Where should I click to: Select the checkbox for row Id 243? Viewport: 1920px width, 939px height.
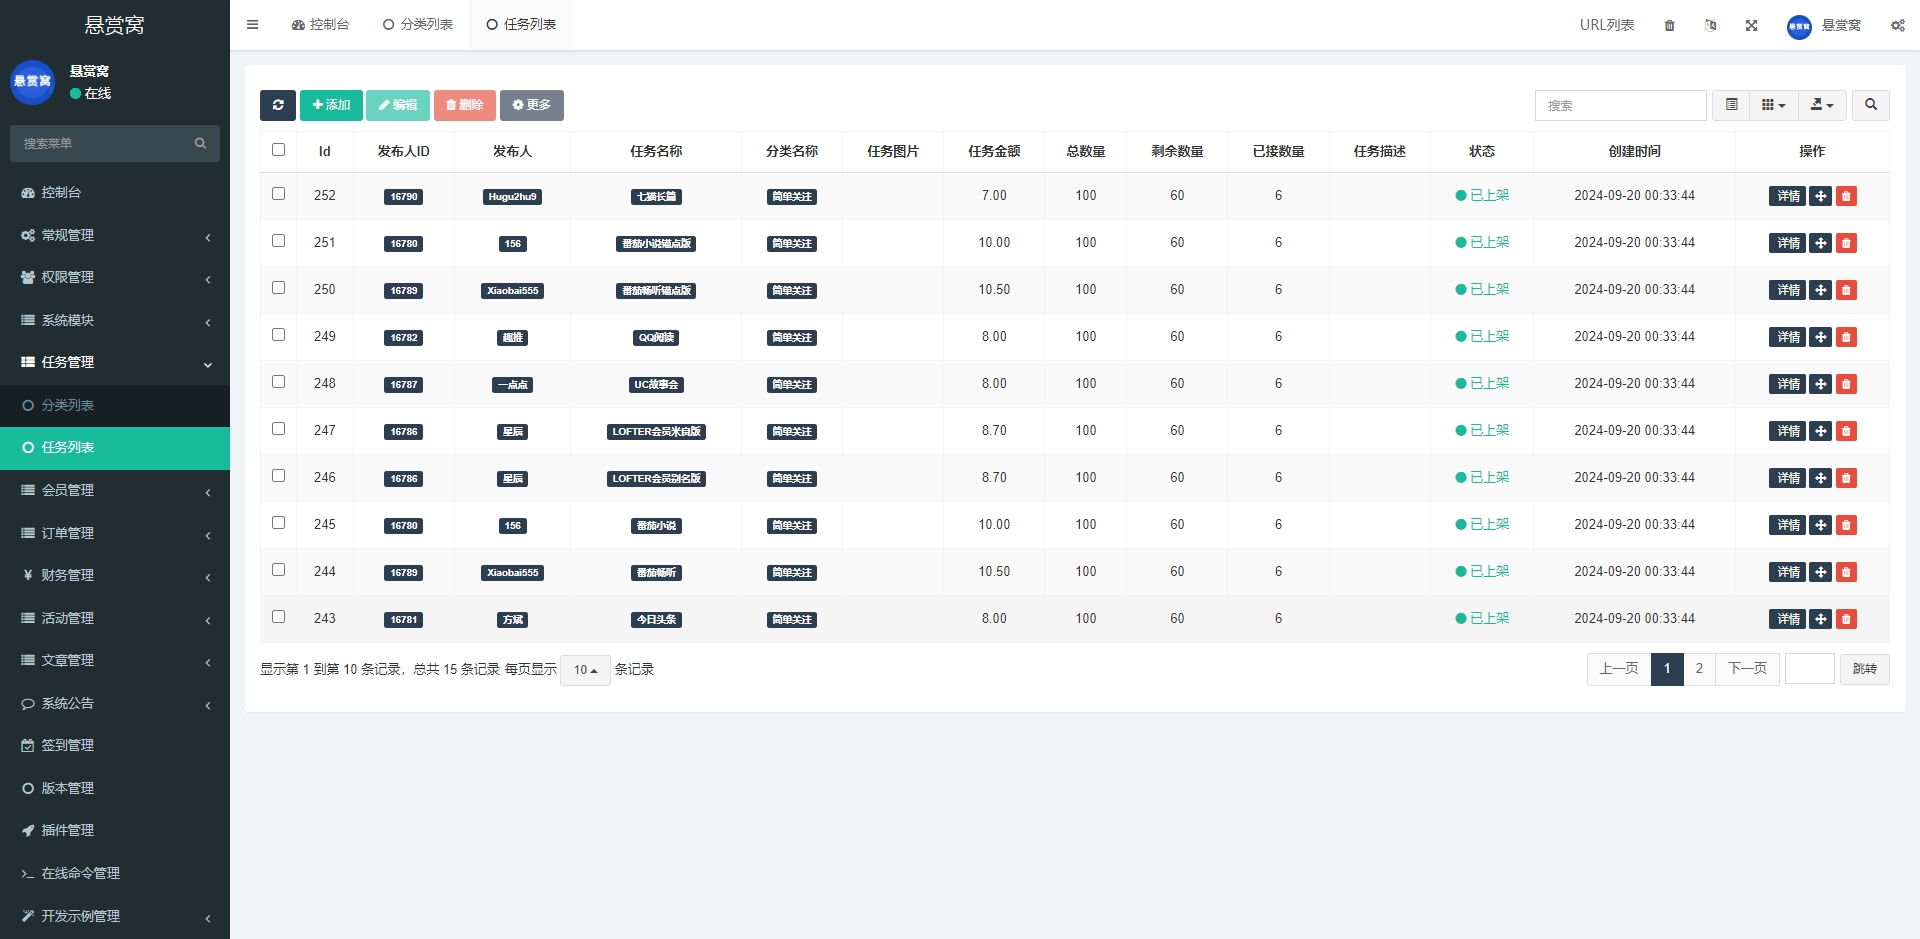278,617
